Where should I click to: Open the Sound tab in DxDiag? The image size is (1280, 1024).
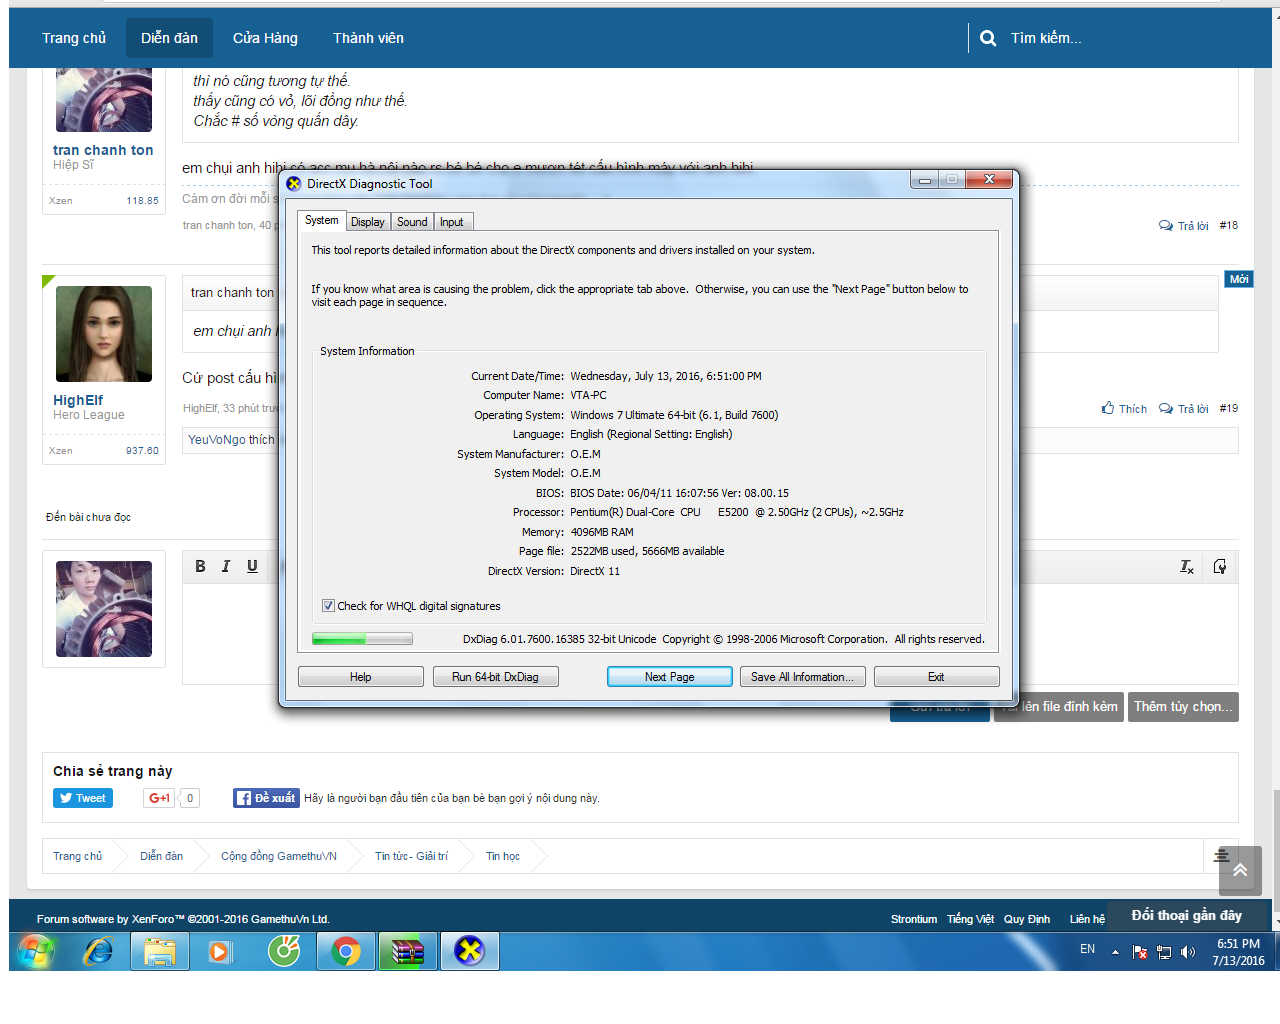coord(412,222)
